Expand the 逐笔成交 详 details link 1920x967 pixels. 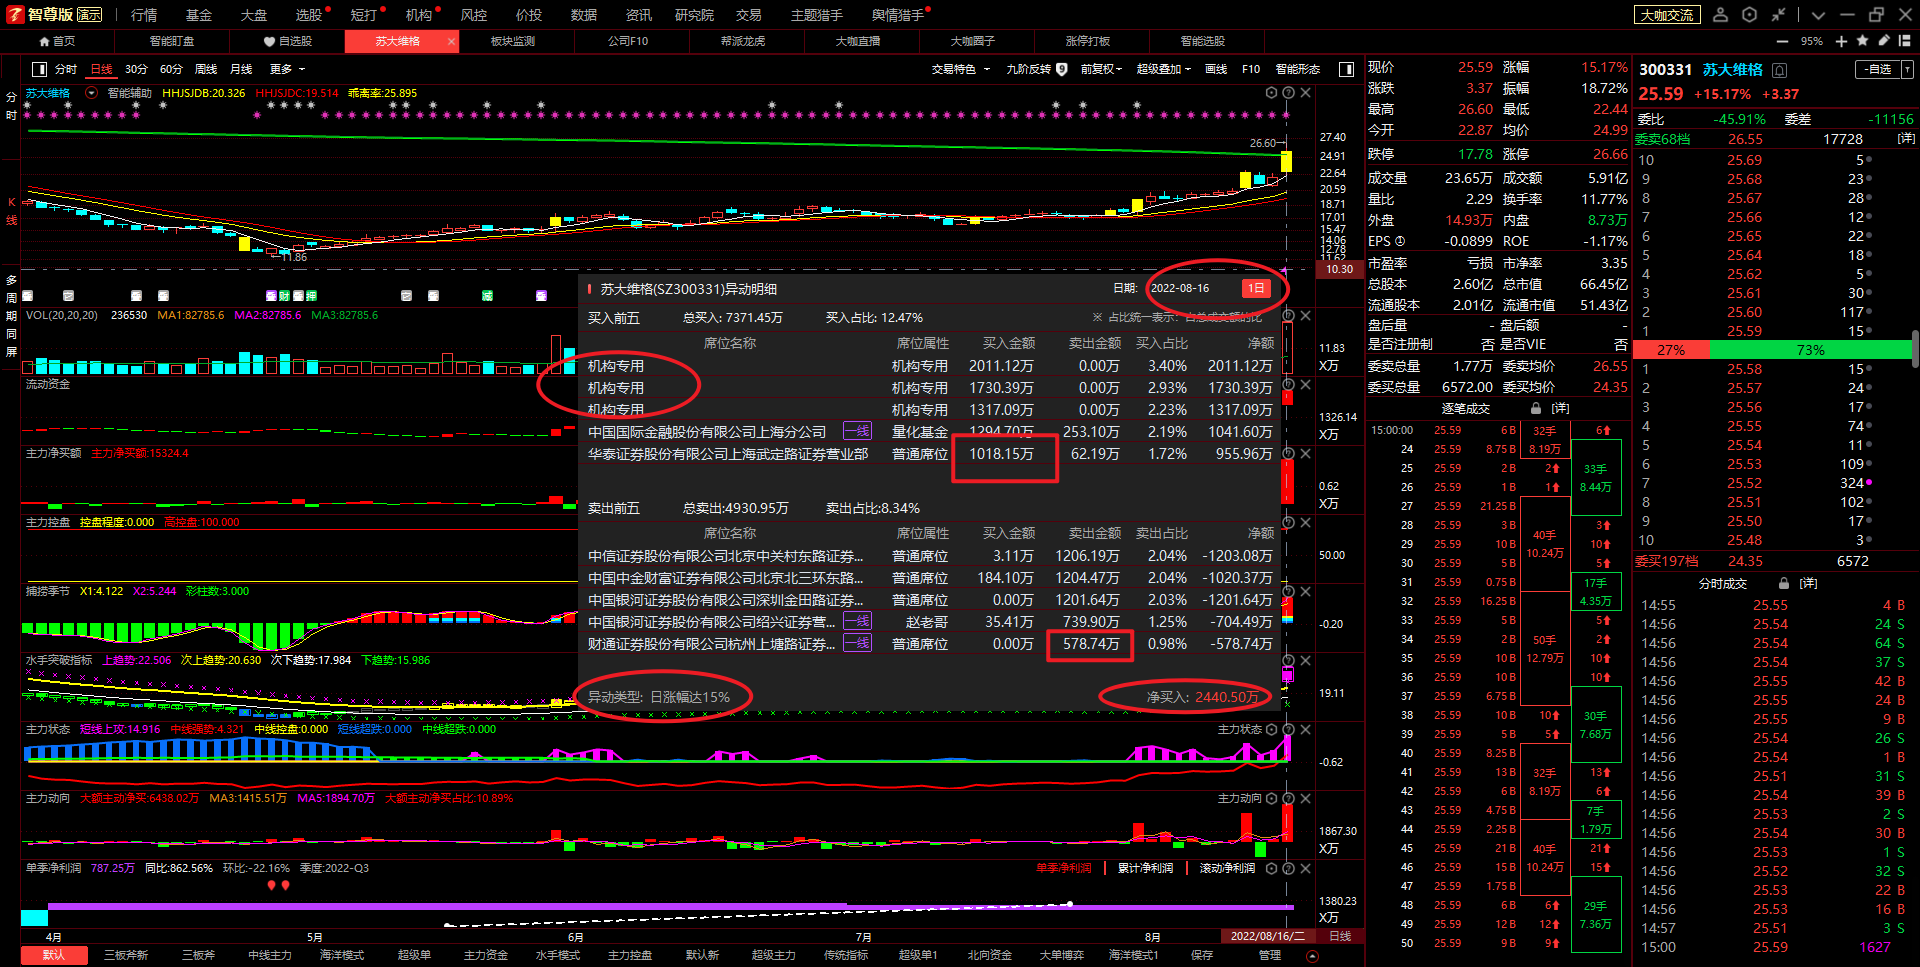click(1560, 408)
